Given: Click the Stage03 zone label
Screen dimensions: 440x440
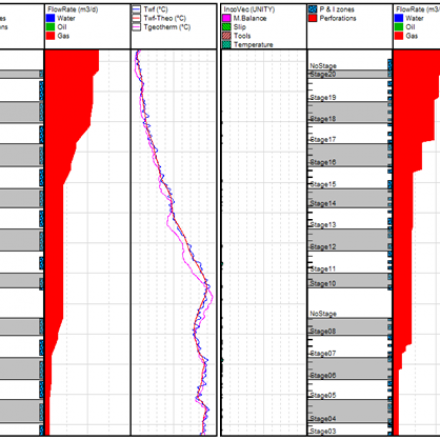Looking at the screenshot, I should coord(323,431).
